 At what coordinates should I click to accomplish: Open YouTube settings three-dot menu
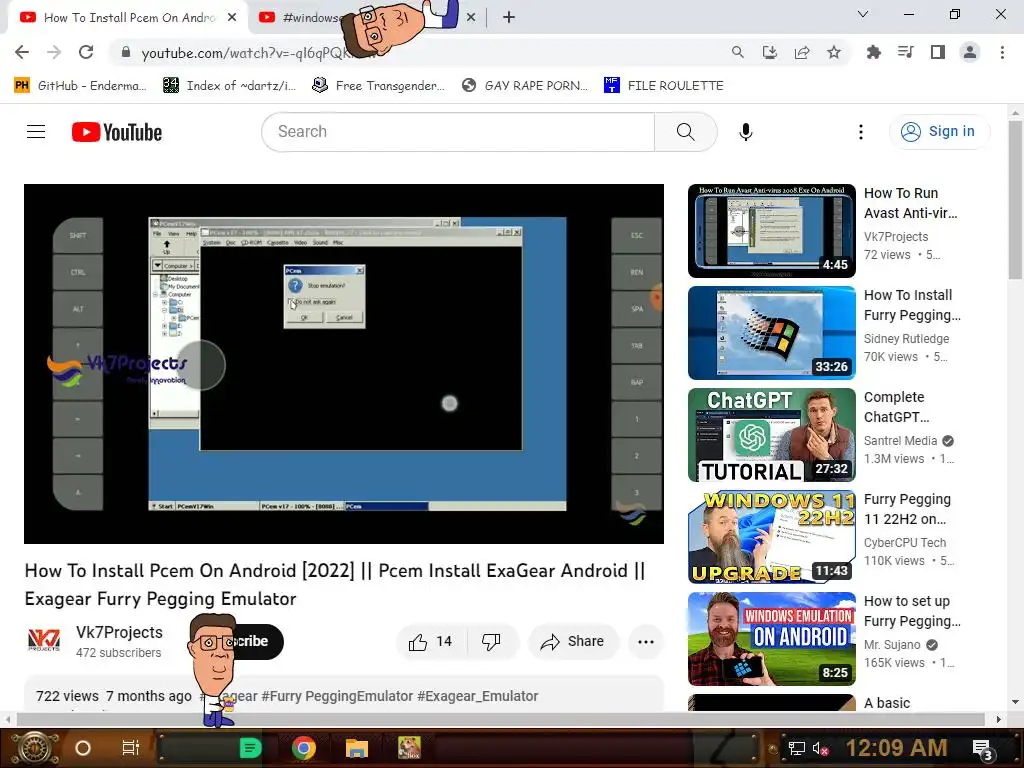[x=861, y=132]
